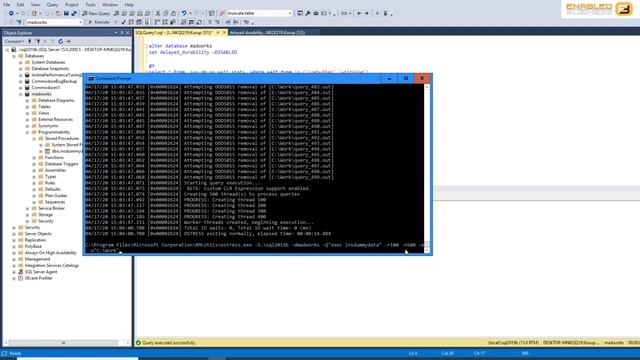Click the Save All icon in toolbar
640x360 pixels.
pyautogui.click(x=74, y=13)
